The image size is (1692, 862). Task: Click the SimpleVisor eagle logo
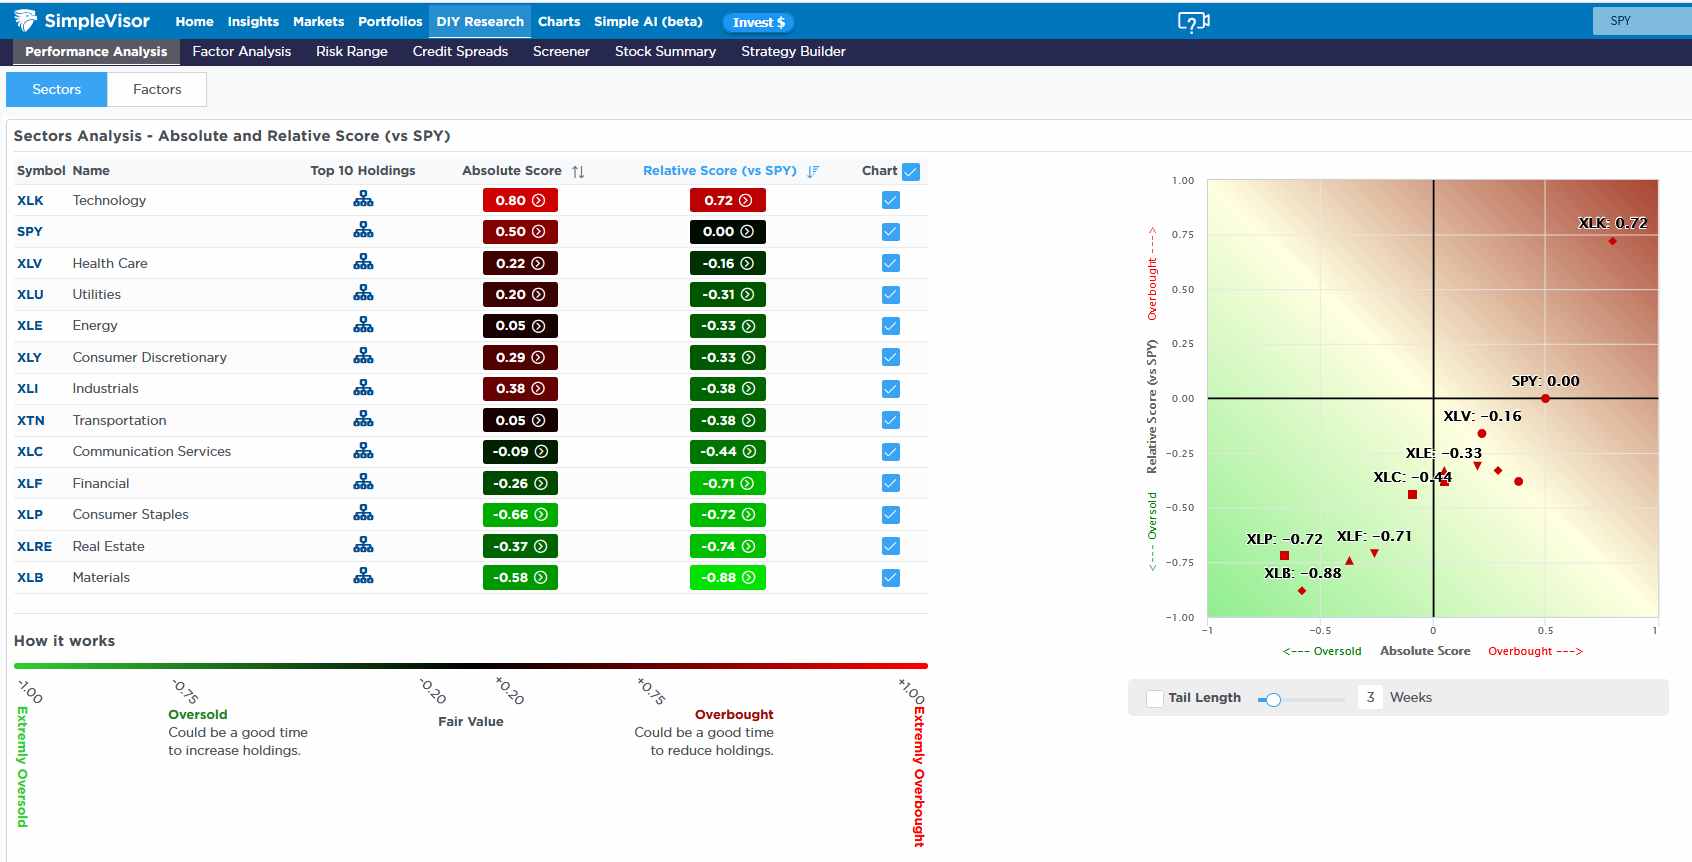pos(25,21)
